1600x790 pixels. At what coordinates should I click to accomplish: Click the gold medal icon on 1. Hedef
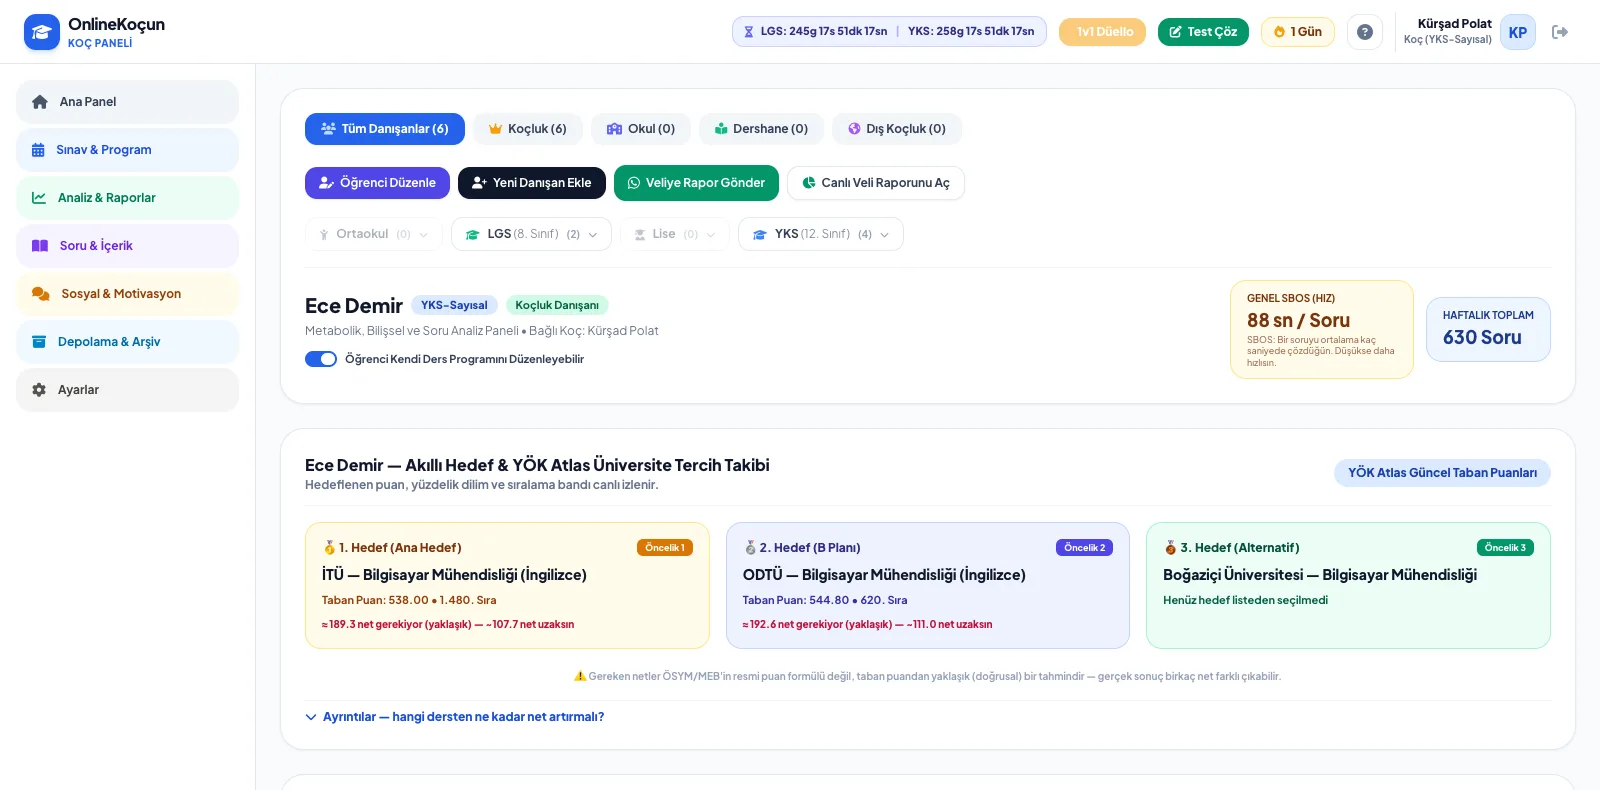click(x=329, y=548)
